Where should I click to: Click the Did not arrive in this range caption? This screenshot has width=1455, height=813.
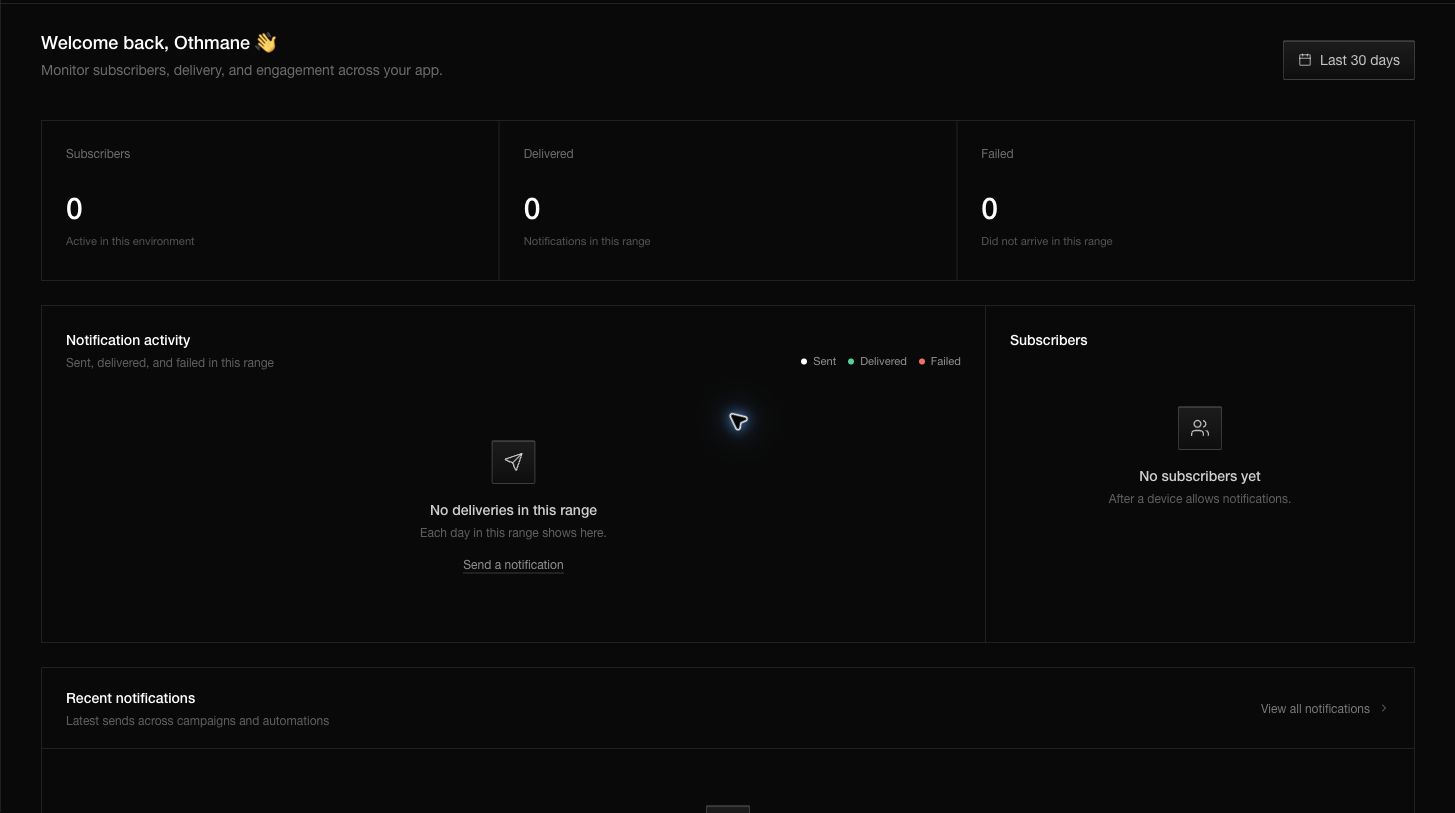coord(1047,241)
